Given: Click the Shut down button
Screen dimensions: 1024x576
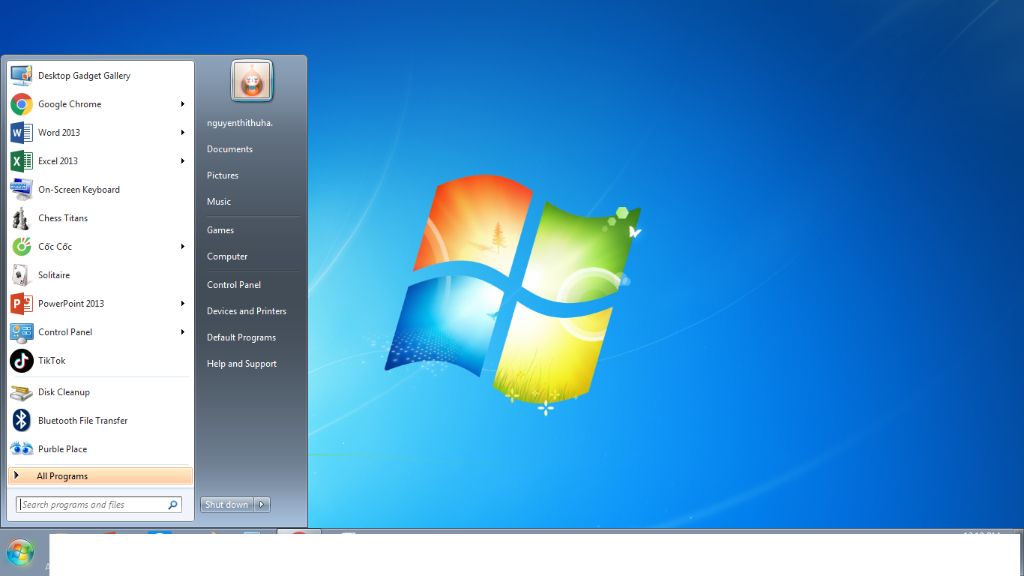Looking at the screenshot, I should (x=227, y=504).
